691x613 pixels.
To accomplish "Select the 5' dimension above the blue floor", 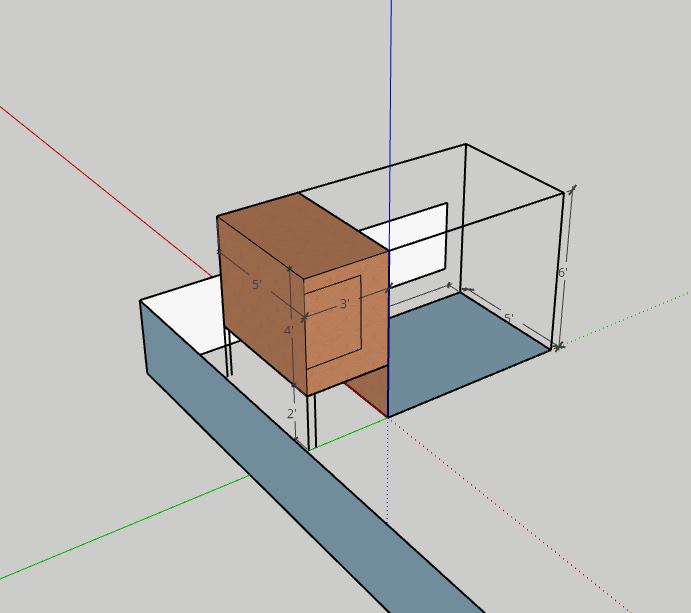I will point(509,319).
